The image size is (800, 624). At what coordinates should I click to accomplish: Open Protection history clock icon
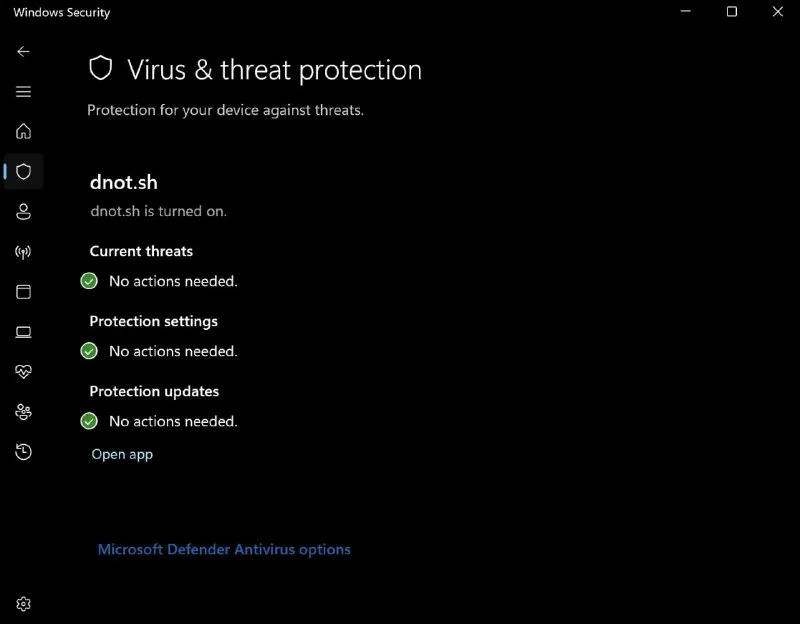tap(24, 452)
